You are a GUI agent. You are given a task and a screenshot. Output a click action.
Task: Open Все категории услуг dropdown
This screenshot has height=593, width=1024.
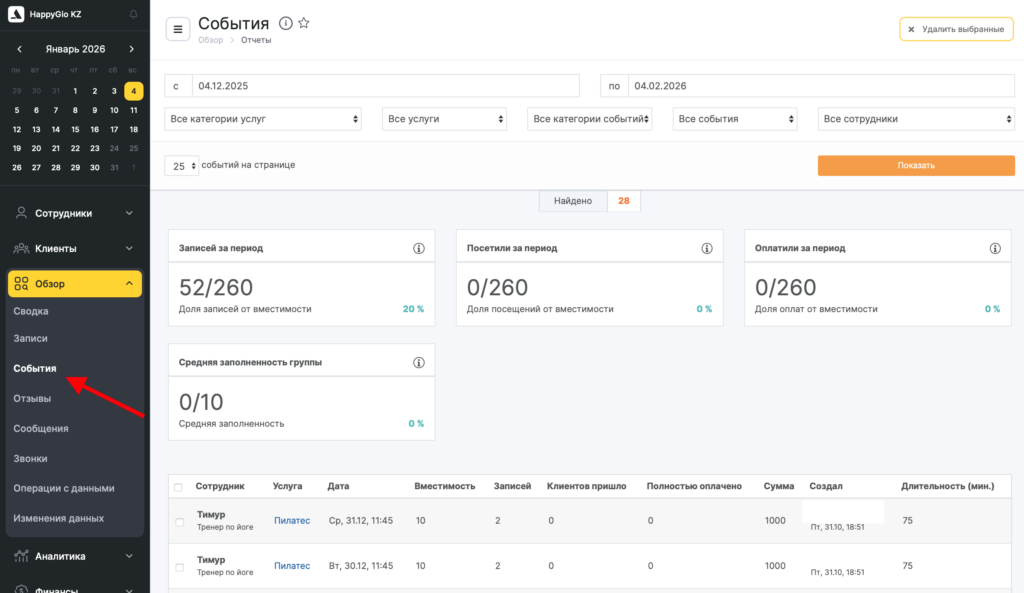pyautogui.click(x=264, y=119)
